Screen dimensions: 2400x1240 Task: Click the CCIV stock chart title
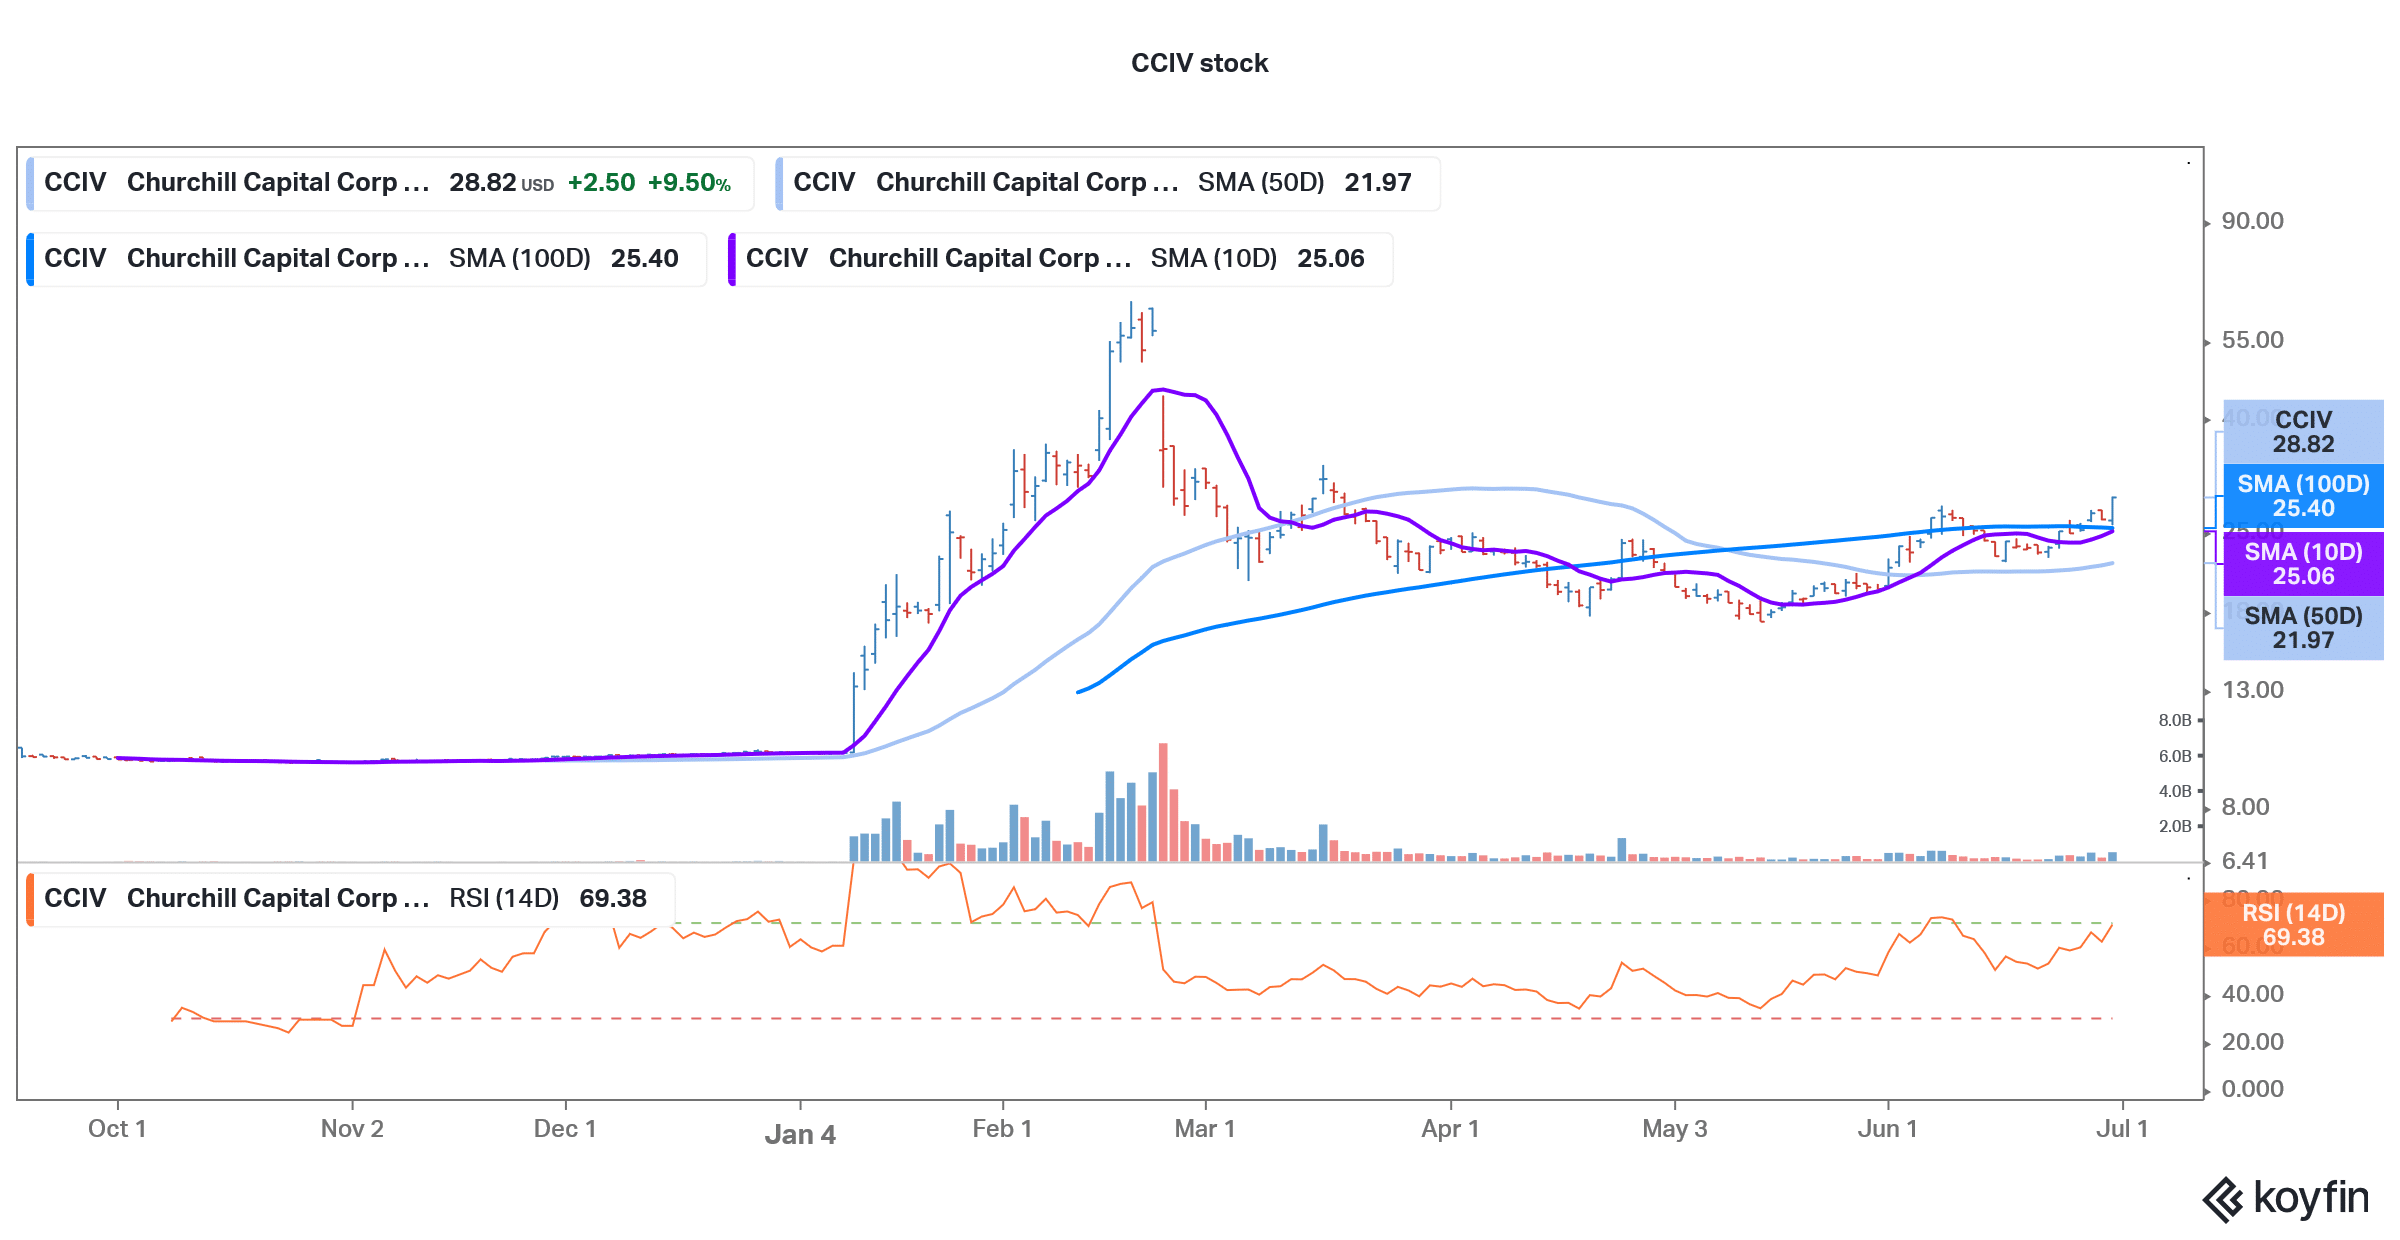pyautogui.click(x=1199, y=63)
